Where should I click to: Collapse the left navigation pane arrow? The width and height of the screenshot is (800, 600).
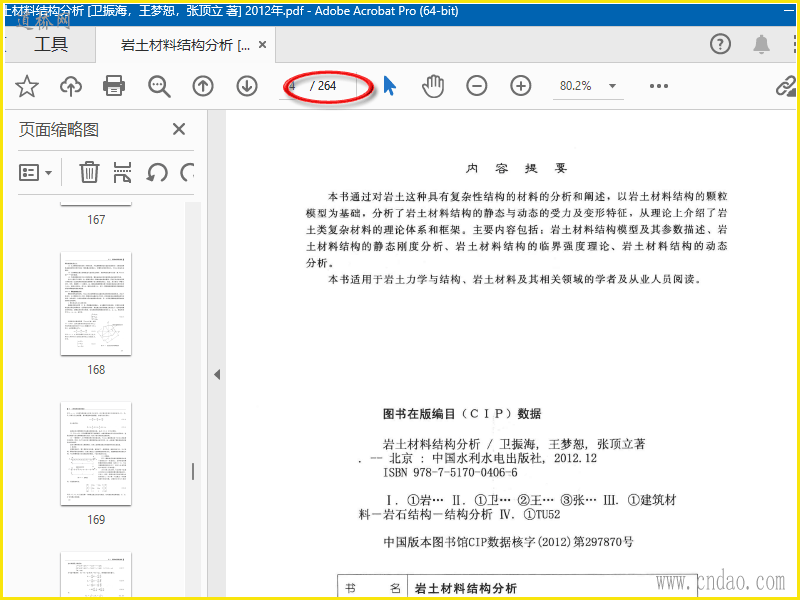(x=217, y=374)
